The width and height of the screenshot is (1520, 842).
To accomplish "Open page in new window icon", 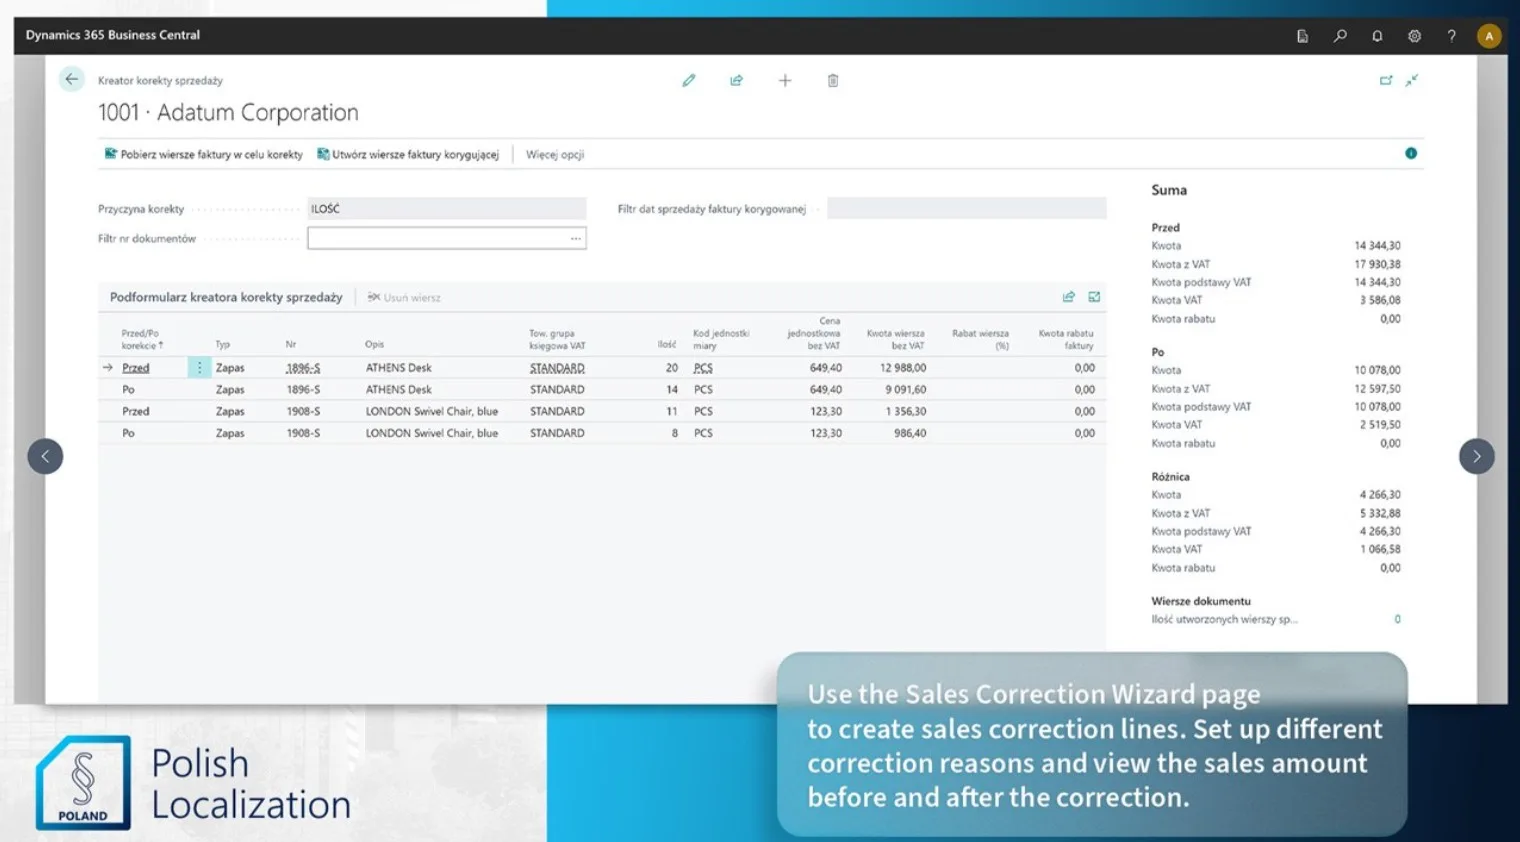I will click(1386, 80).
